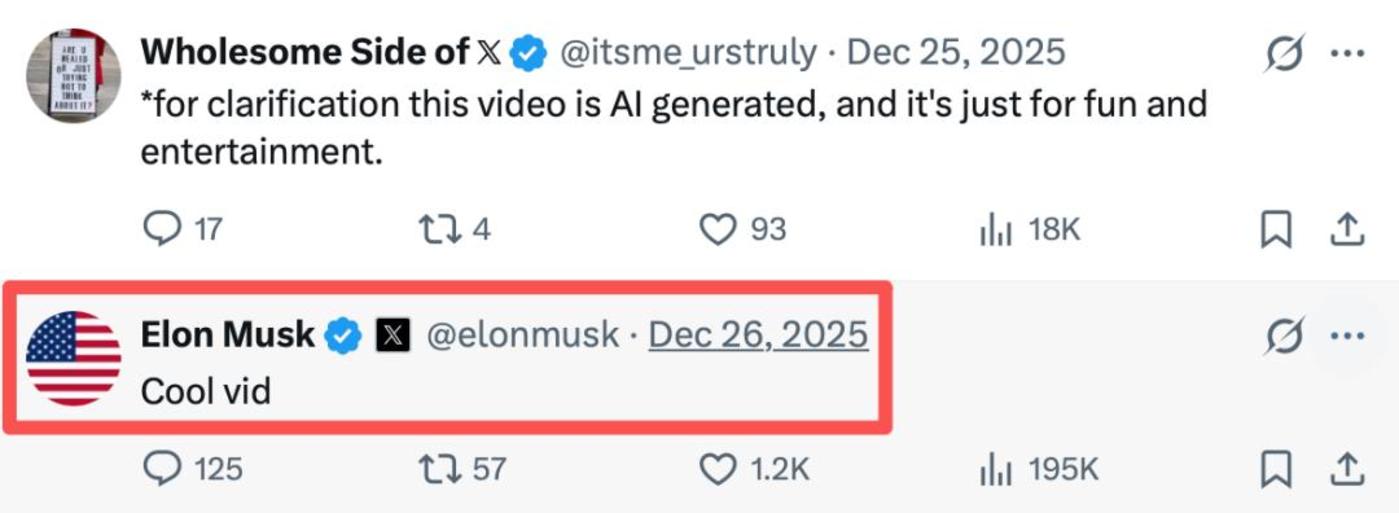Like Elon Musk's Cool vid reply
The width and height of the screenshot is (1399, 513).
coord(717,468)
